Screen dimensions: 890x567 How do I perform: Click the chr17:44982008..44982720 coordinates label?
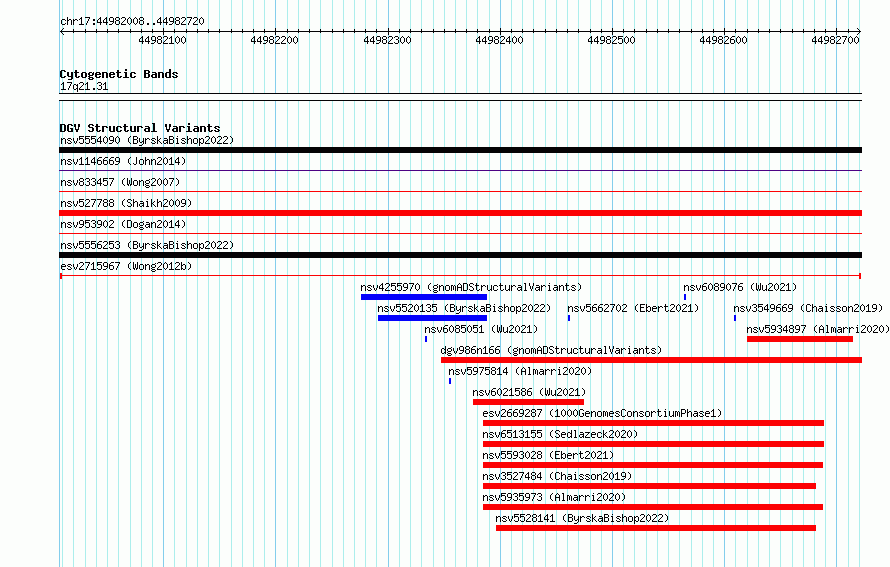[x=132, y=21]
